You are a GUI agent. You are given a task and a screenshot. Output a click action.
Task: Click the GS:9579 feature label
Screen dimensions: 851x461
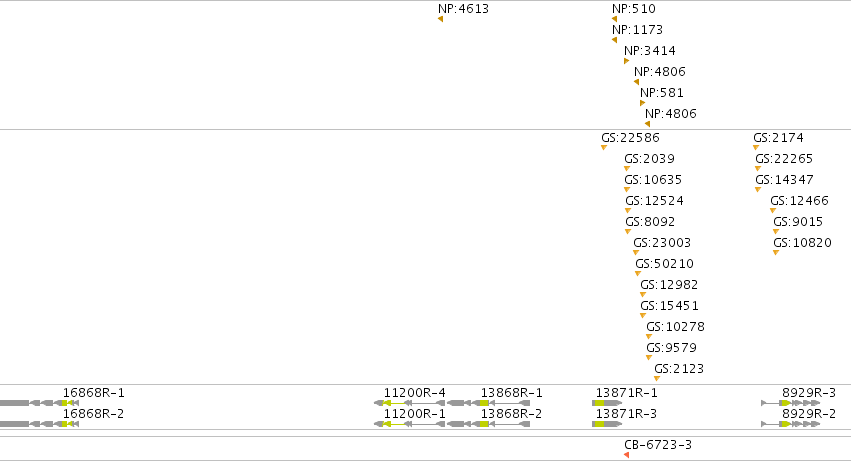pos(671,348)
